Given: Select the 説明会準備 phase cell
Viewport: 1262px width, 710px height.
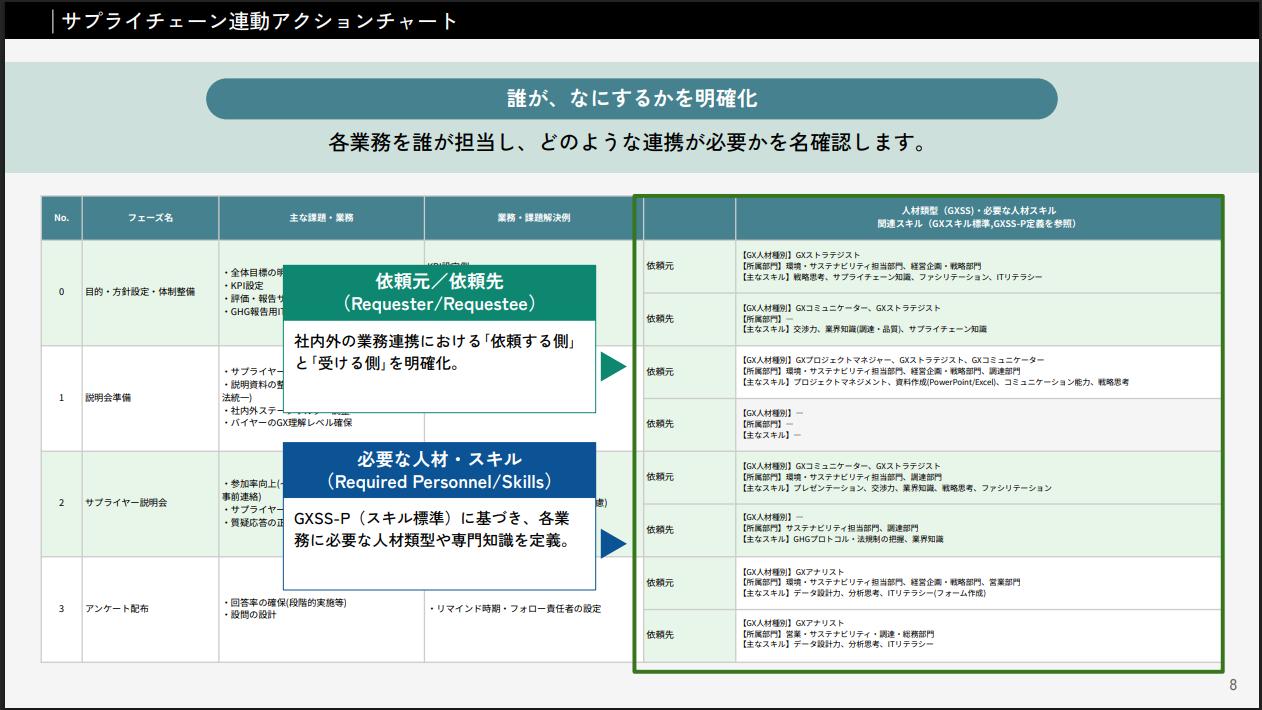Looking at the screenshot, I should tap(108, 397).
